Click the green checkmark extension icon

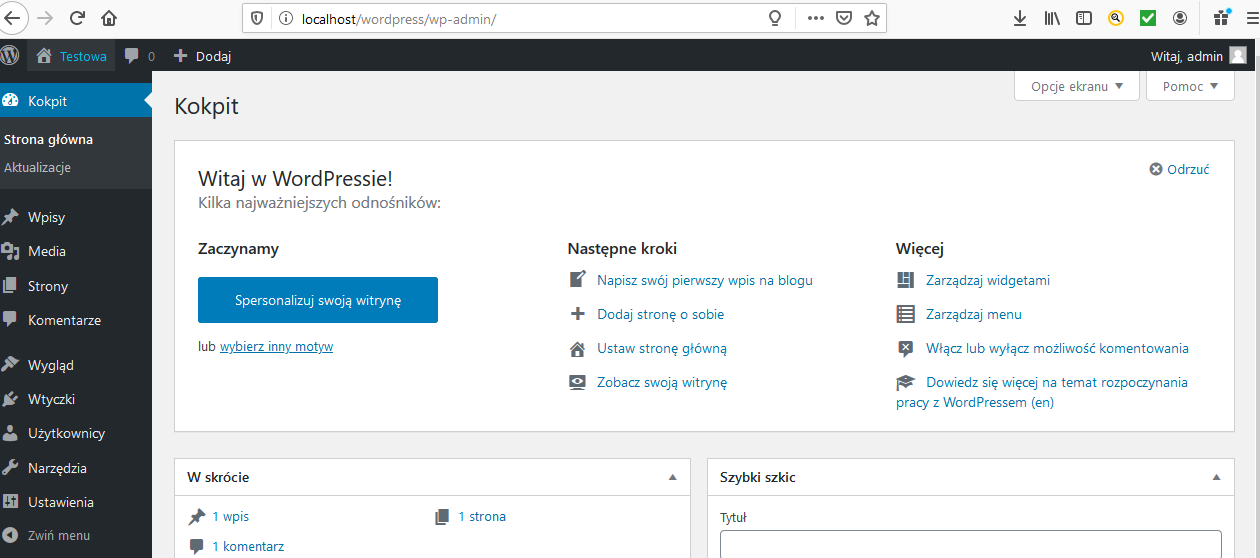(x=1148, y=18)
